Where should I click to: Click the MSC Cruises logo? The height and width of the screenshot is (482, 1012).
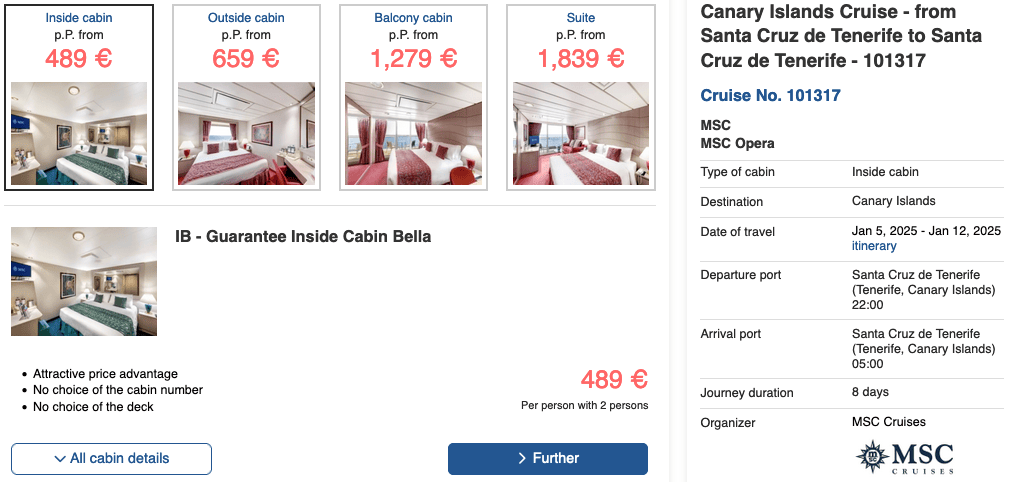(x=904, y=456)
